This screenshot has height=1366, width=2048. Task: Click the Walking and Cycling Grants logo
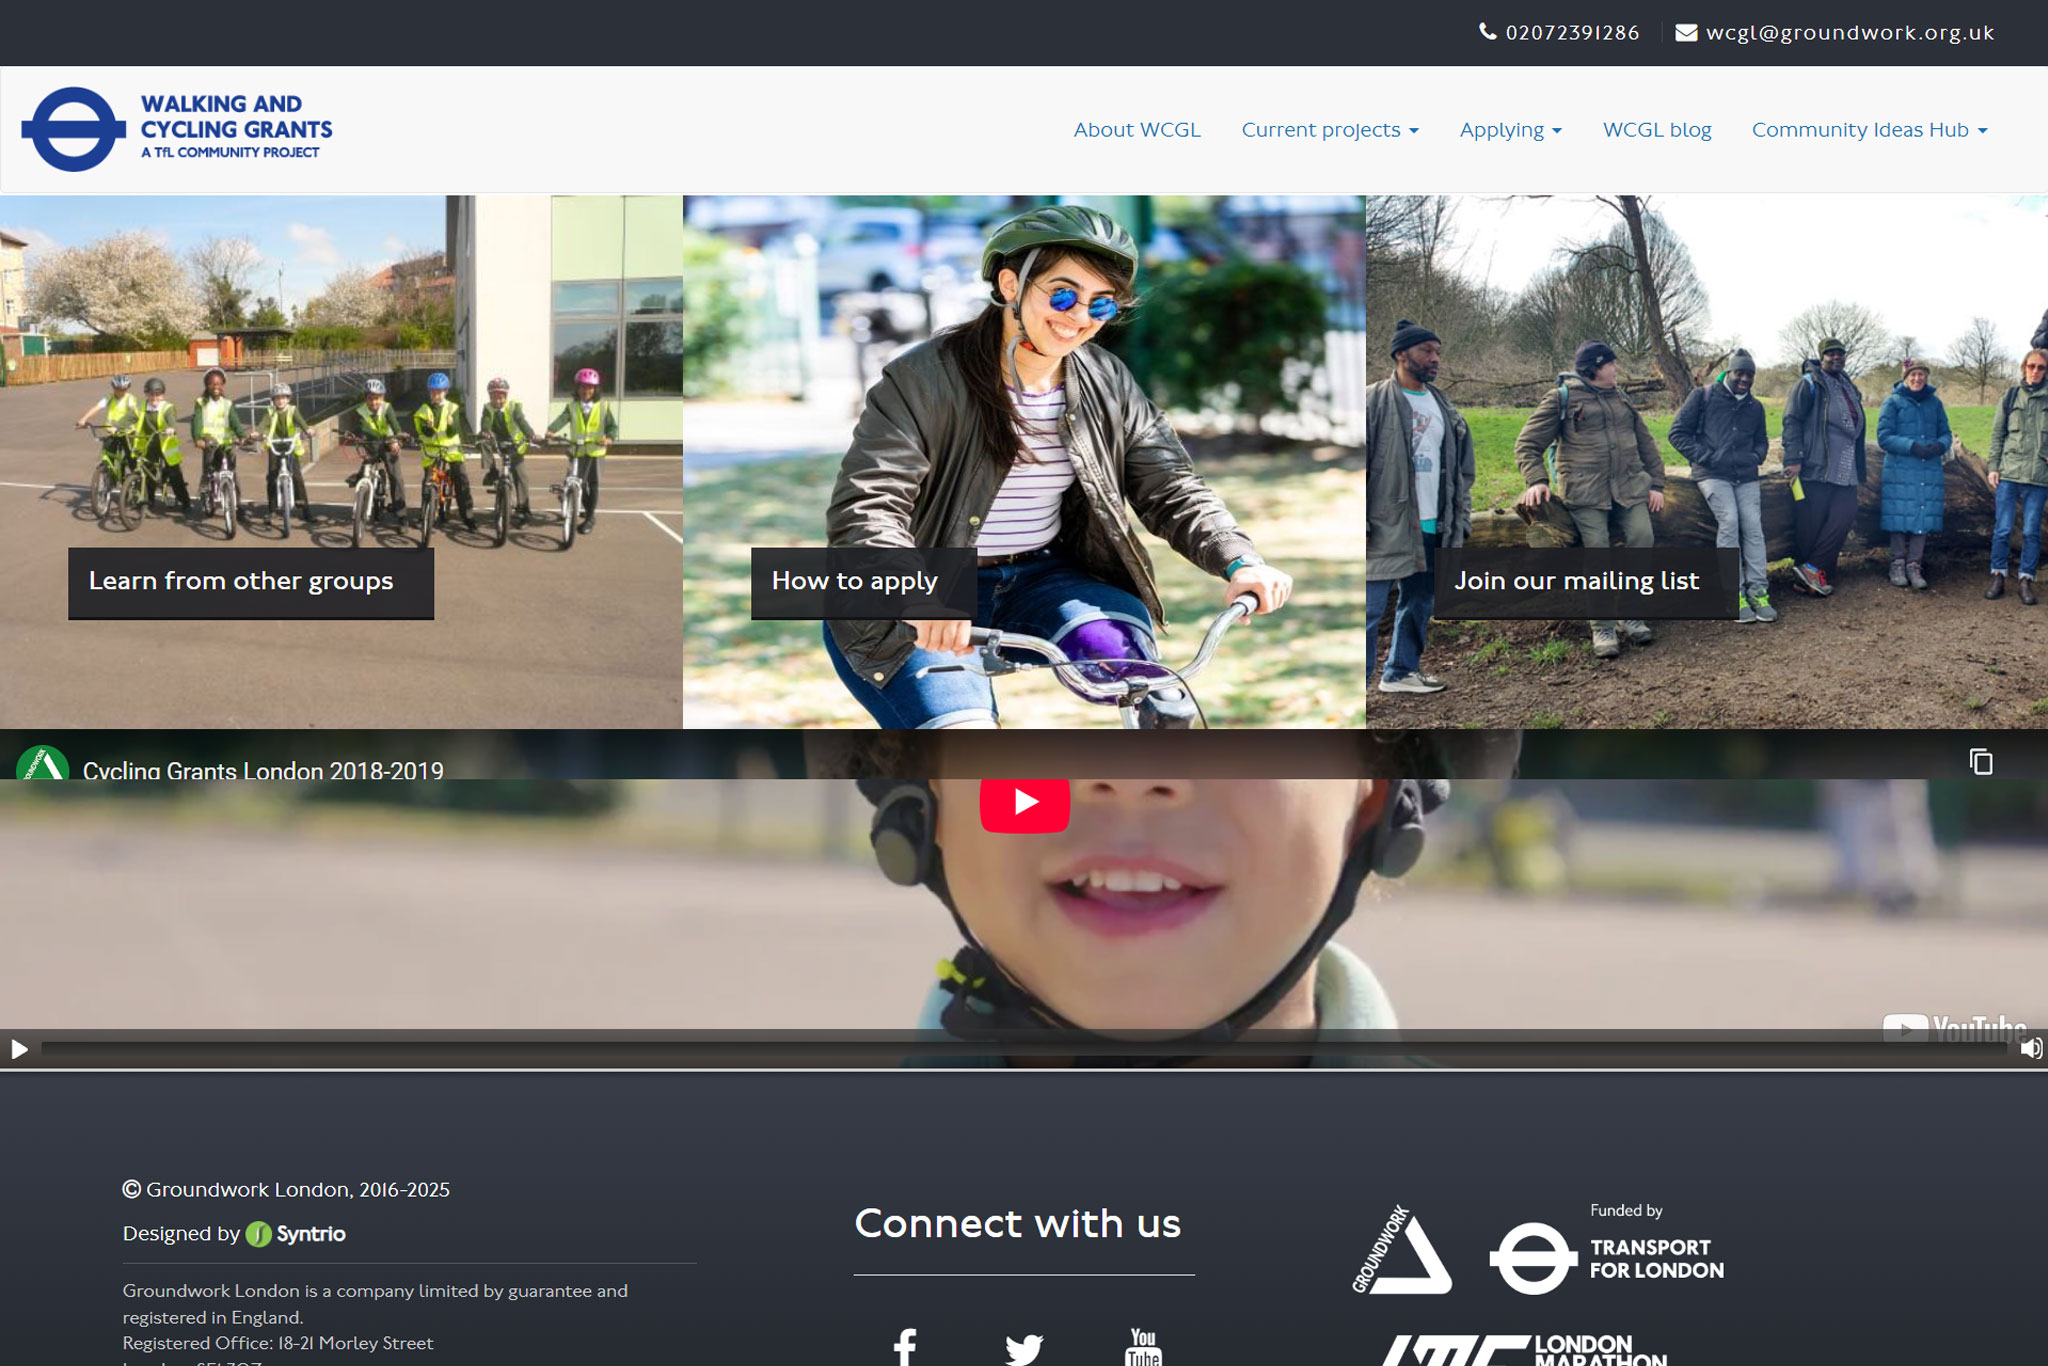177,129
